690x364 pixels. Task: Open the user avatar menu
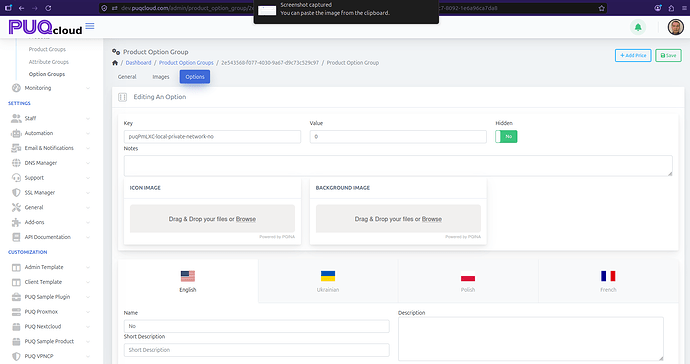pos(675,27)
